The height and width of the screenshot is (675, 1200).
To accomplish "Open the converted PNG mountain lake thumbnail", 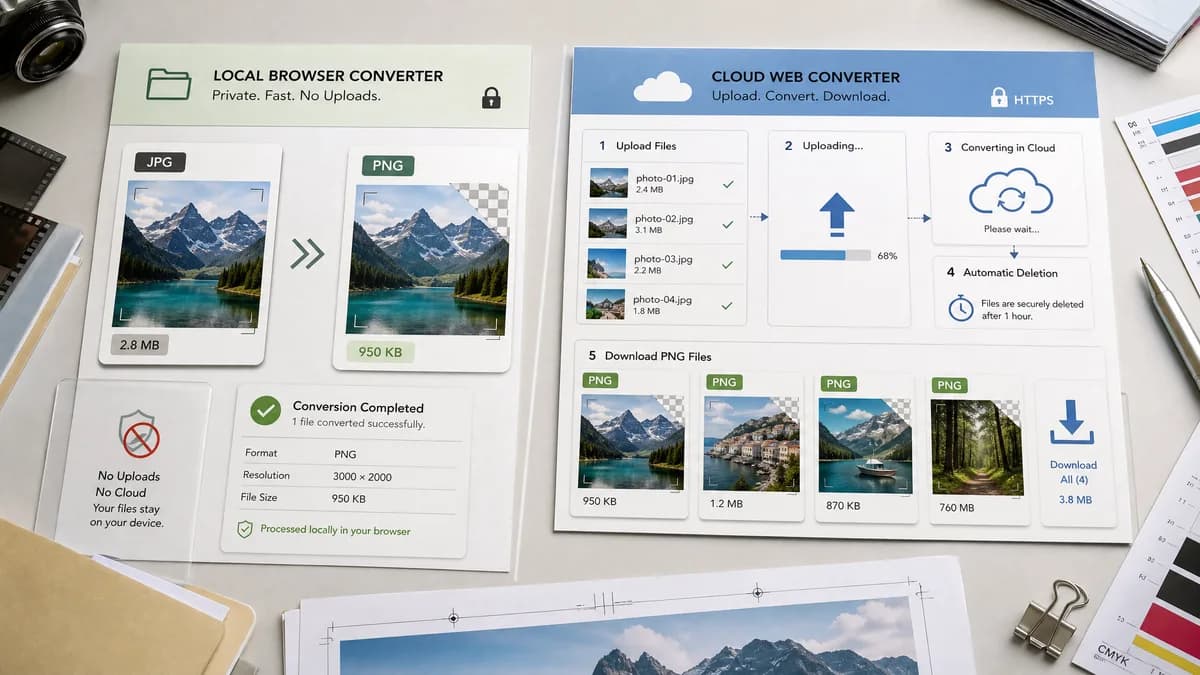I will (x=427, y=258).
